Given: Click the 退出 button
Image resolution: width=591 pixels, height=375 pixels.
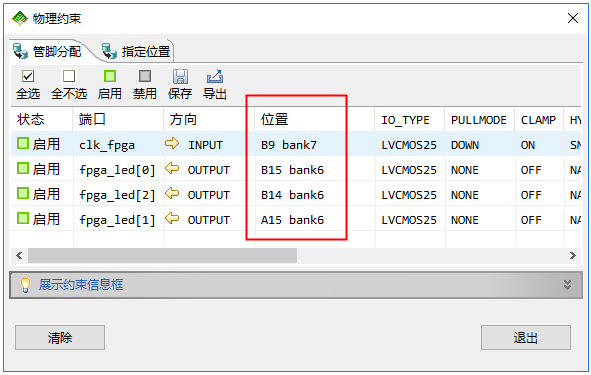Looking at the screenshot, I should (x=526, y=338).
